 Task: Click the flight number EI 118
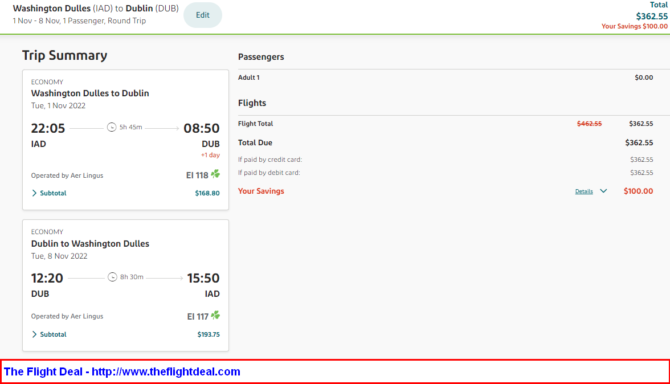click(197, 175)
